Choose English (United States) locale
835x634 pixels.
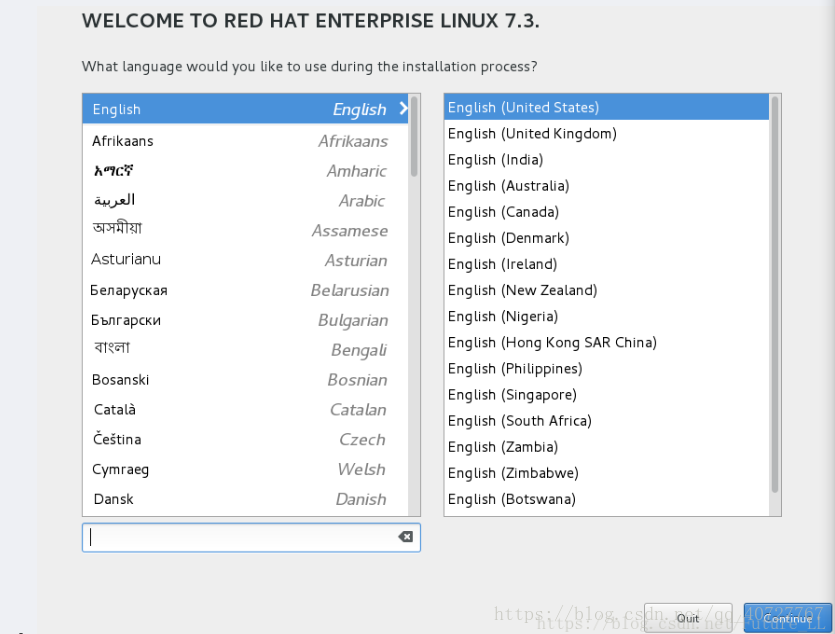click(x=607, y=108)
